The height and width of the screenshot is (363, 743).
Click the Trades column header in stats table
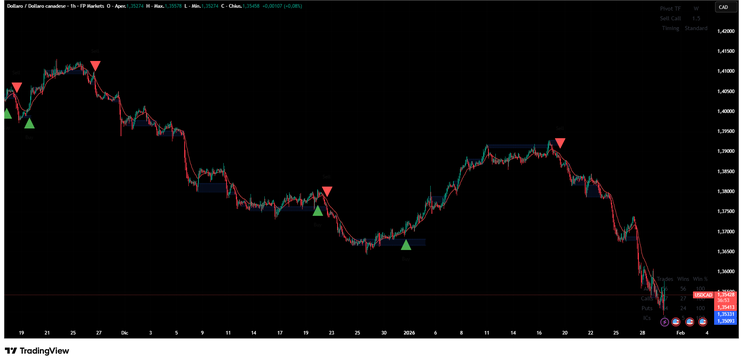coord(665,279)
